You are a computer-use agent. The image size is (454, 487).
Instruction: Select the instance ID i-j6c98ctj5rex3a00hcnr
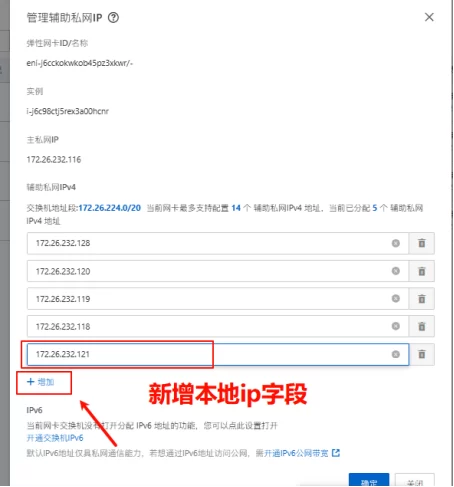[68, 111]
